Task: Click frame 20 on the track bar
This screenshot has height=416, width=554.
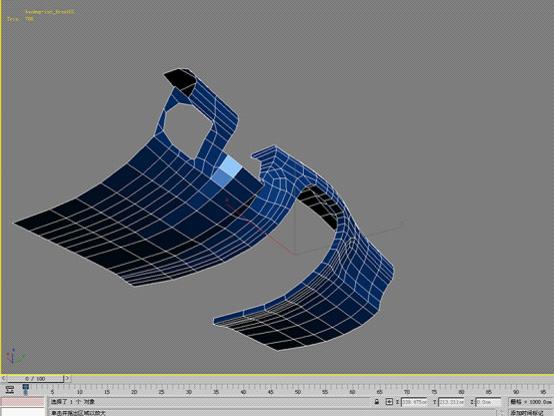Action: point(134,392)
